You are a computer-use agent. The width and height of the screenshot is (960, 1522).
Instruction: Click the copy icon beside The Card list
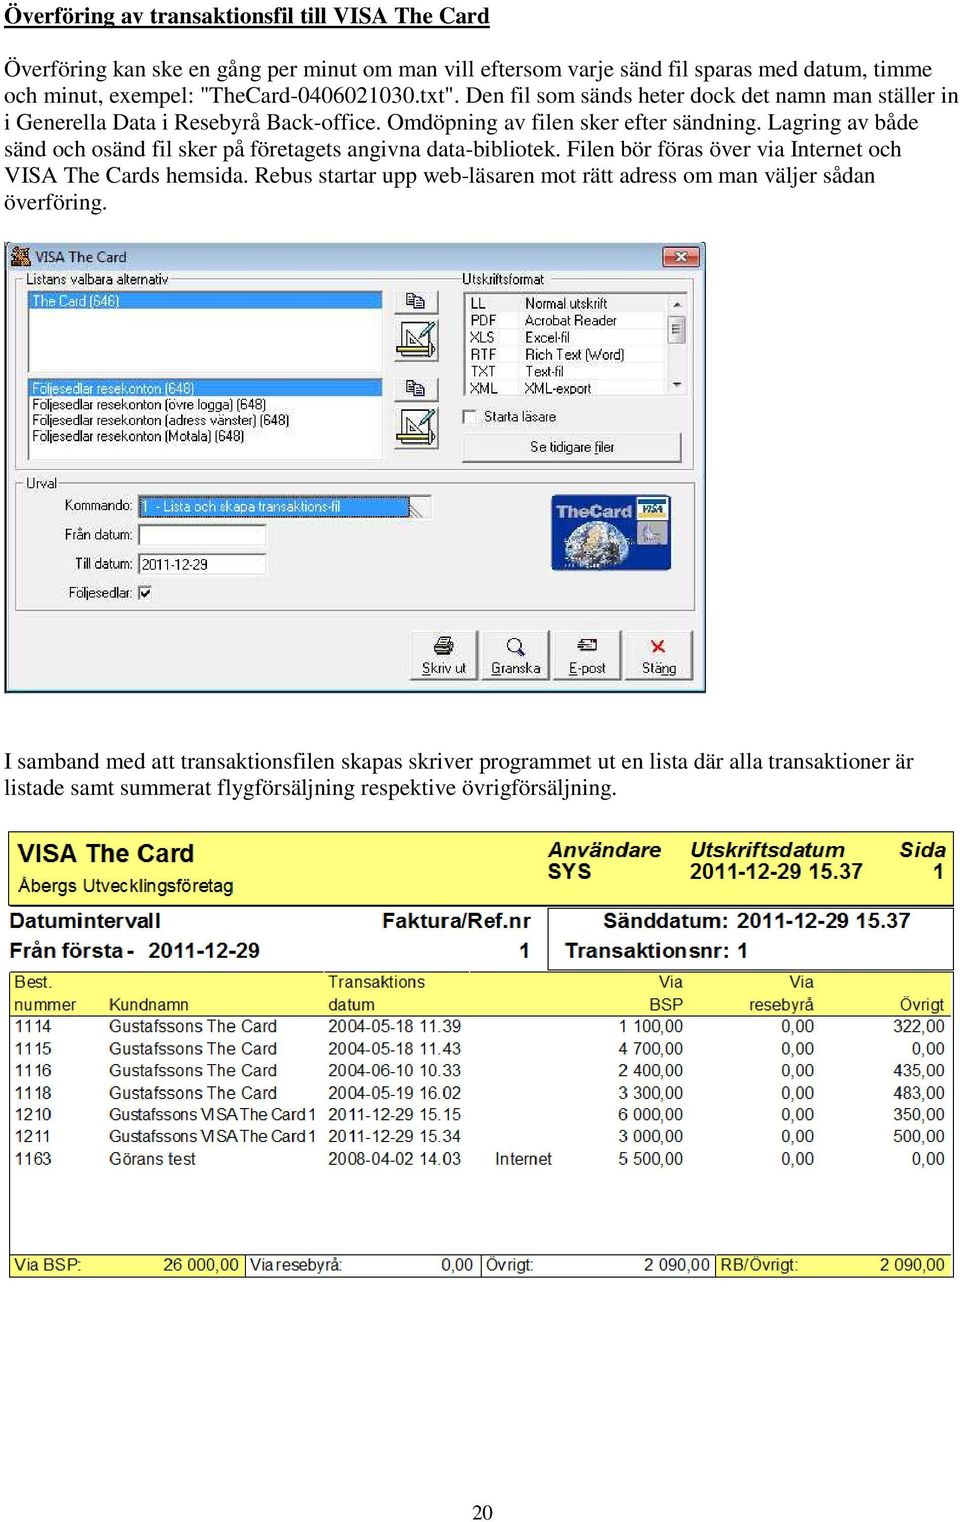pos(416,301)
